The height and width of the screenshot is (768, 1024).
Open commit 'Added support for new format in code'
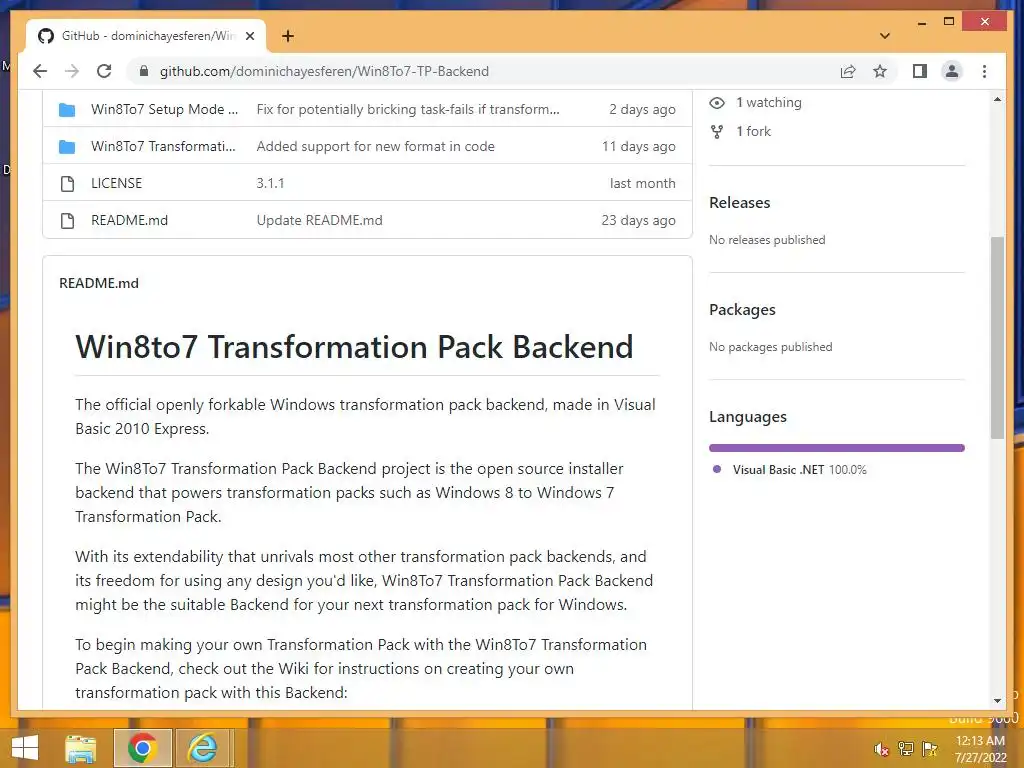[376, 146]
